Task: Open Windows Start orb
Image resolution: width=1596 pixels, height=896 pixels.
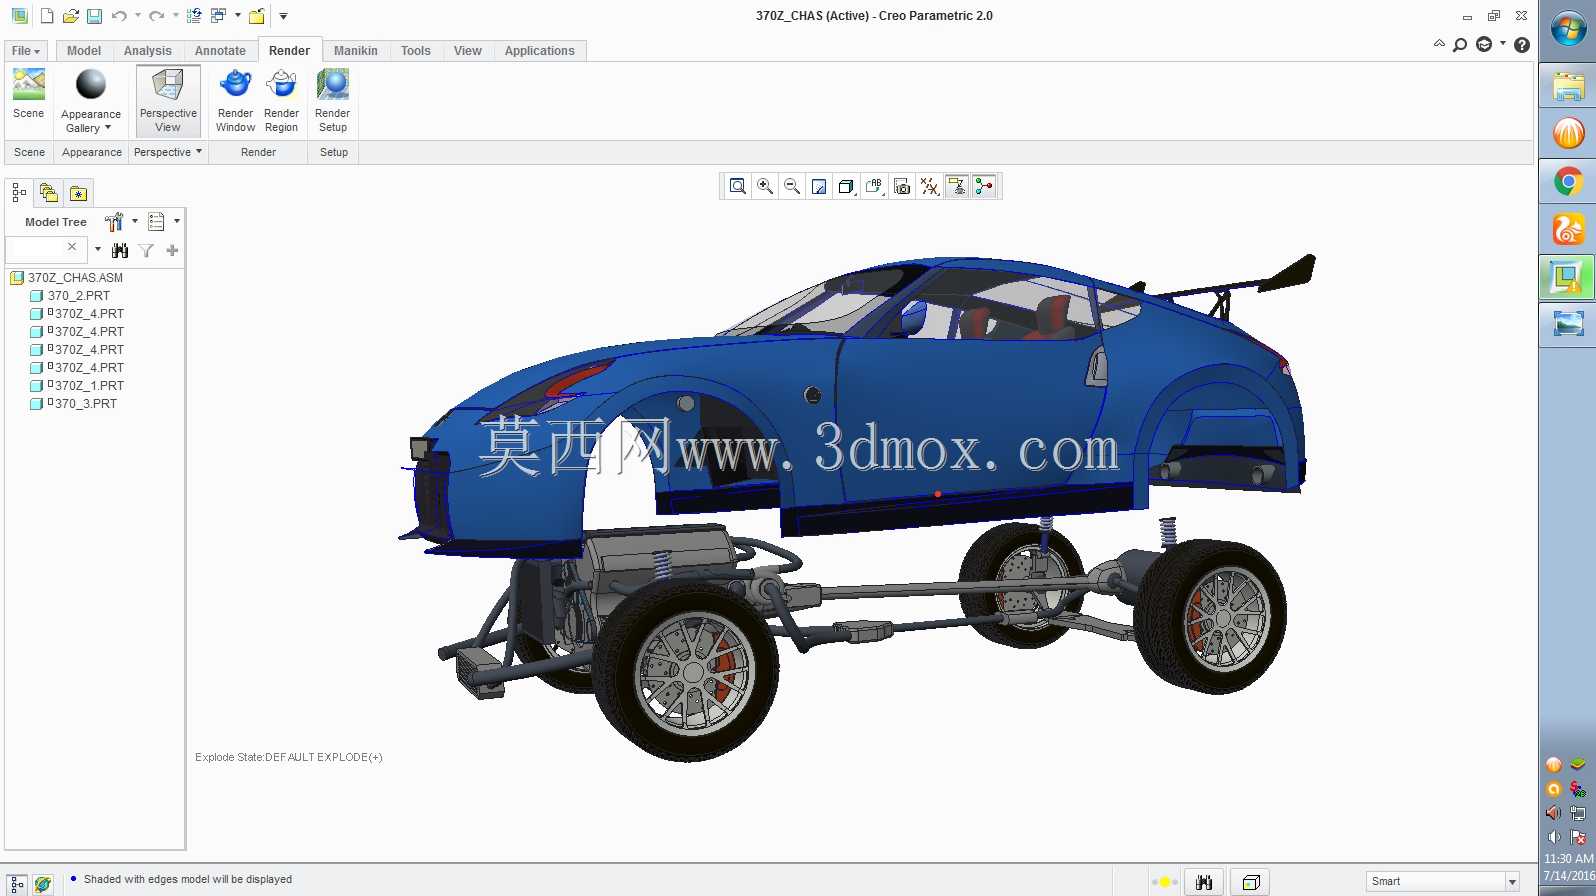Action: pos(1568,29)
